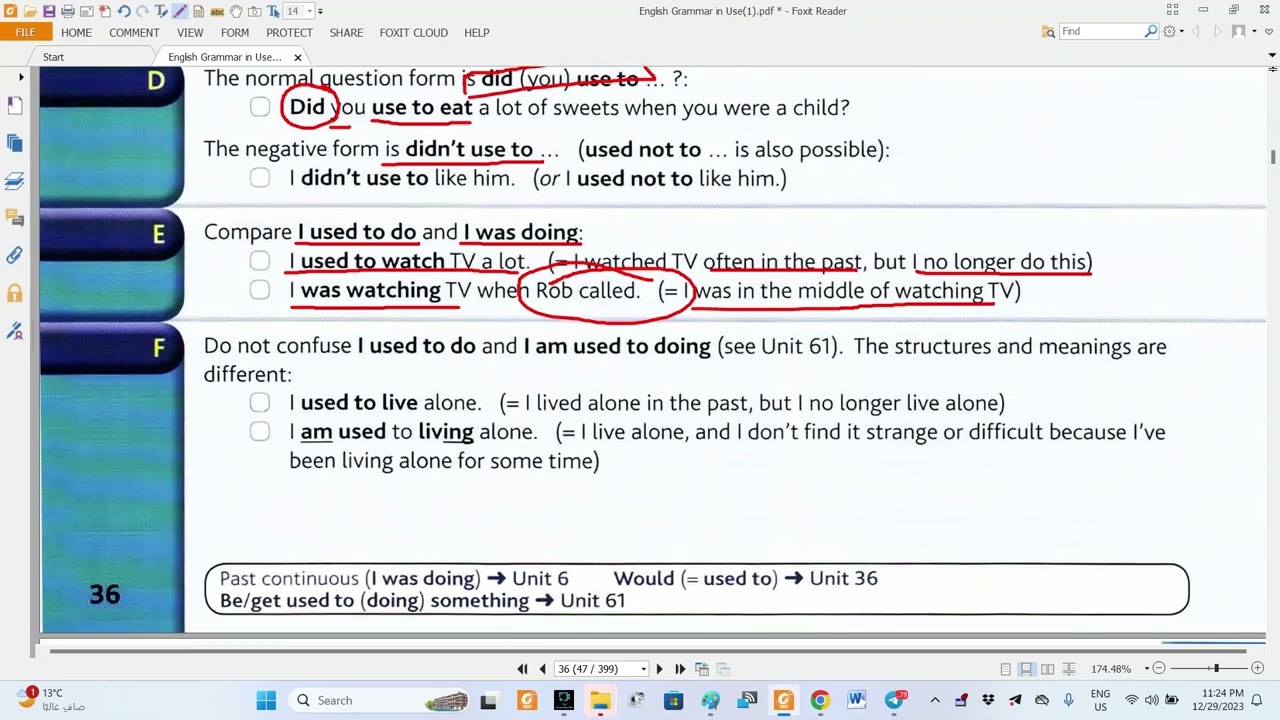Open the FILE menu
The width and height of the screenshot is (1280, 720).
(x=25, y=32)
